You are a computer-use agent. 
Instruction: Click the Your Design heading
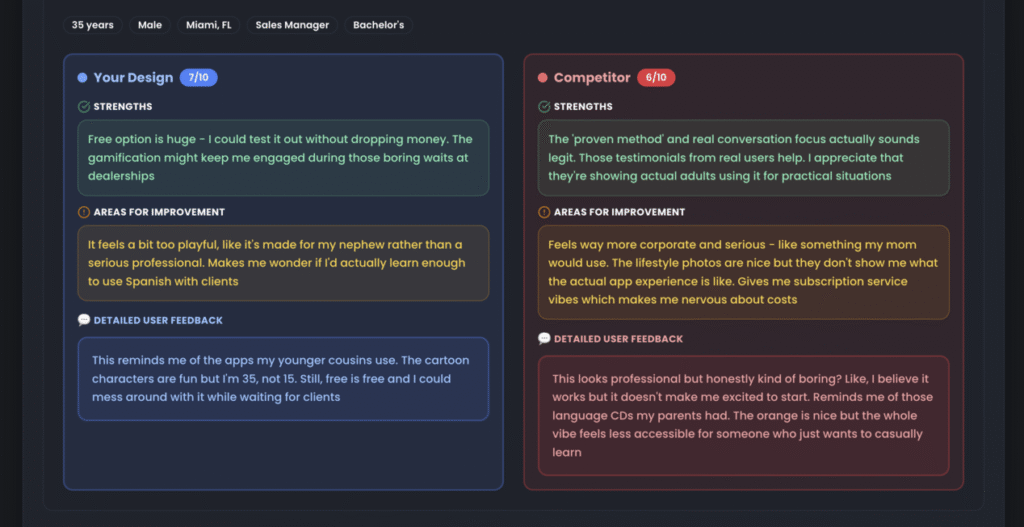pos(133,78)
